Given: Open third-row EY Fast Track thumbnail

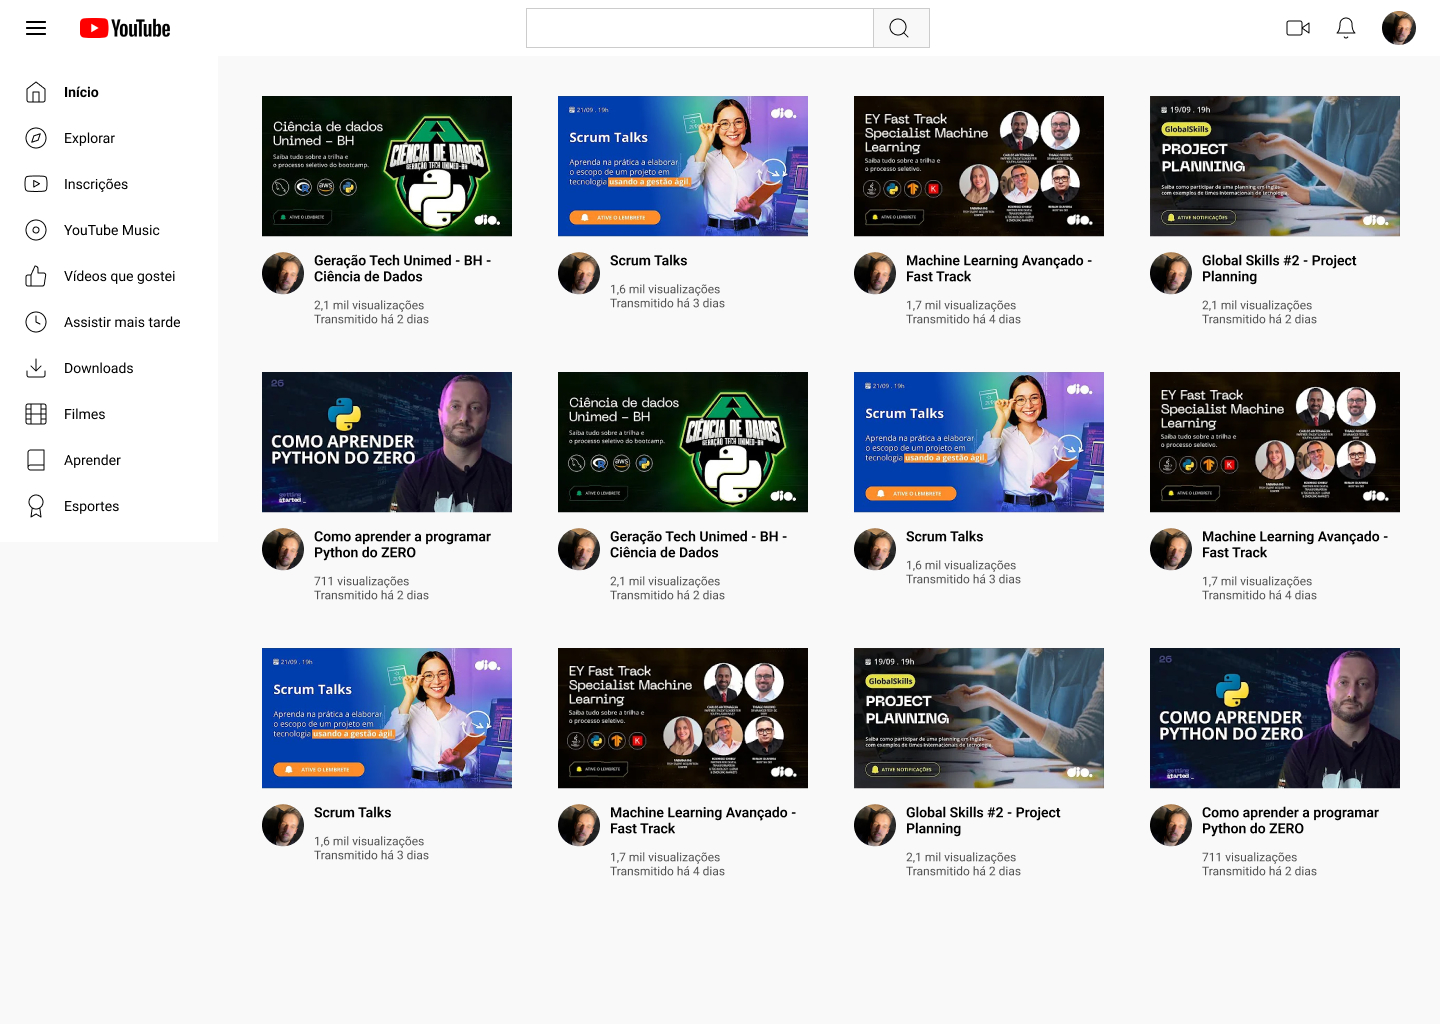Looking at the screenshot, I should click(683, 718).
